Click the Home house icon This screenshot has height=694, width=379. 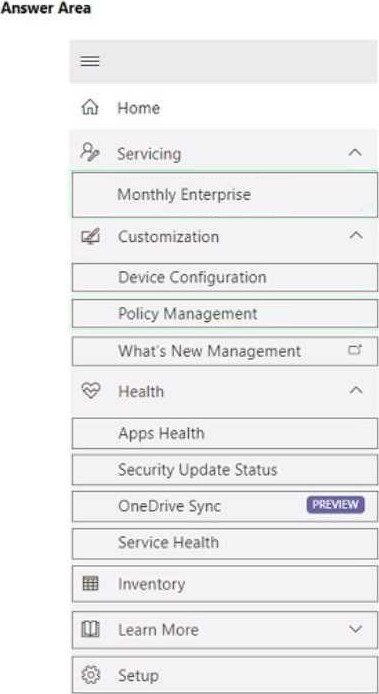click(x=90, y=108)
